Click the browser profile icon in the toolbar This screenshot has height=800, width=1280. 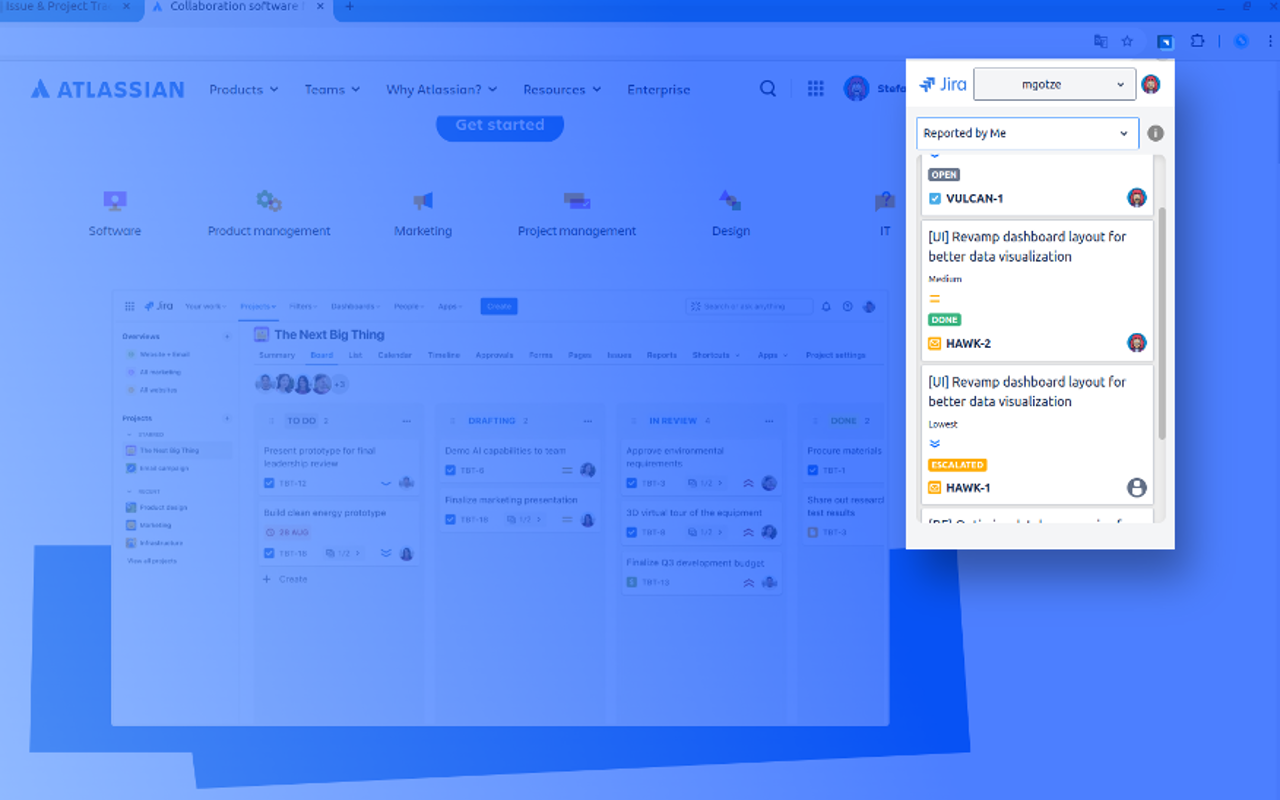1241,41
